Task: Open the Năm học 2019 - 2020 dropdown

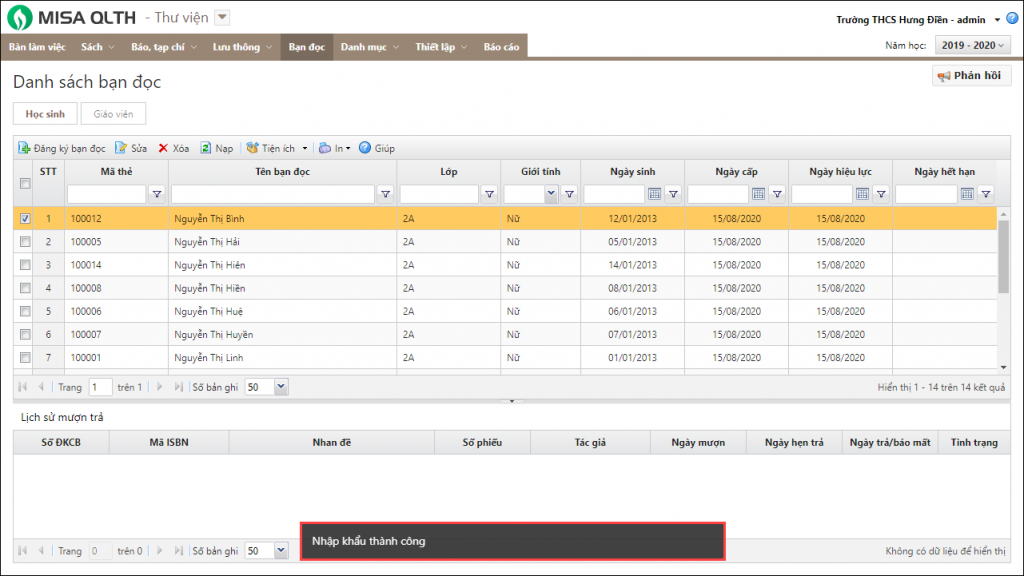Action: pyautogui.click(x=972, y=45)
